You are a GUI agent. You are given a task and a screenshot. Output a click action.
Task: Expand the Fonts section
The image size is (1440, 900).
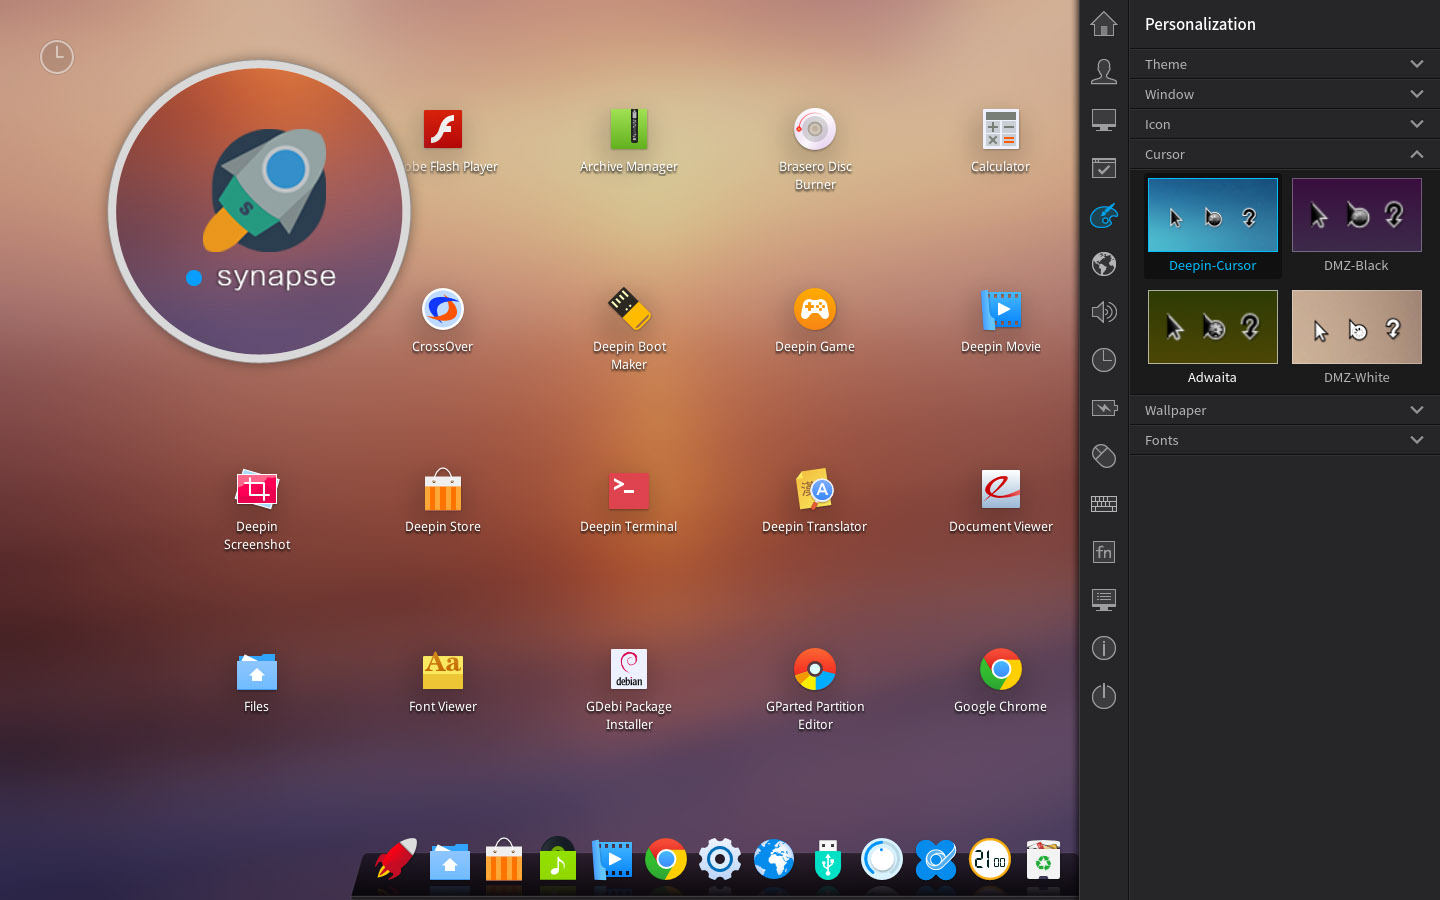point(1285,440)
